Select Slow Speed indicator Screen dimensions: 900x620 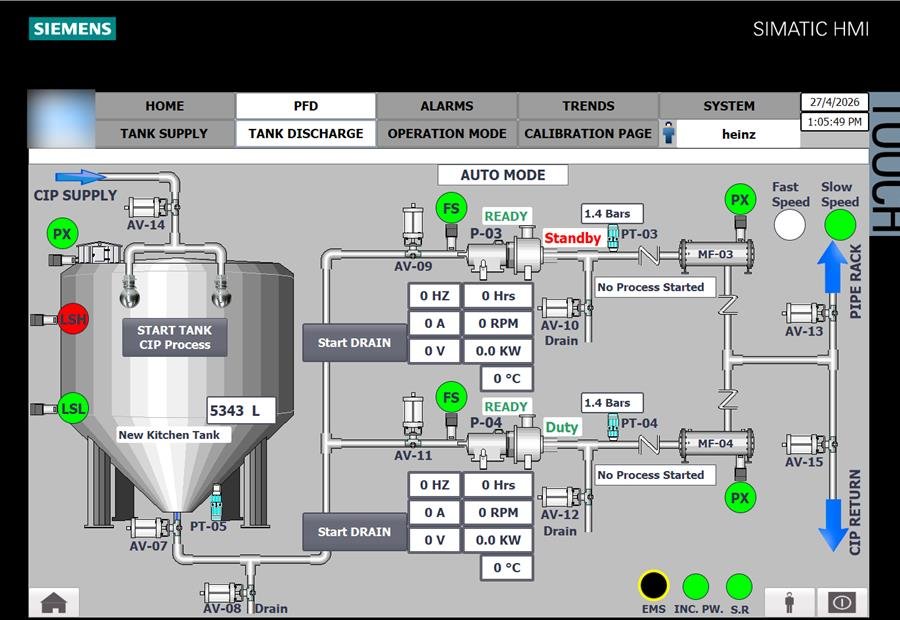click(x=840, y=224)
